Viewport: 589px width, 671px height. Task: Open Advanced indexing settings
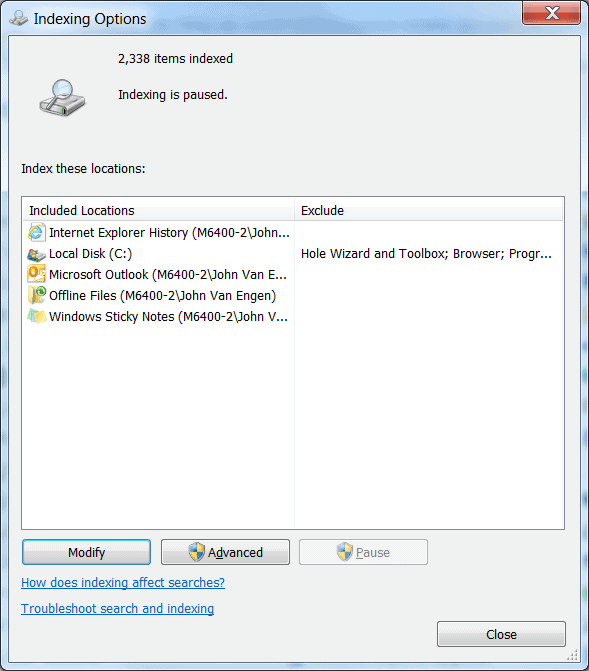(x=225, y=552)
